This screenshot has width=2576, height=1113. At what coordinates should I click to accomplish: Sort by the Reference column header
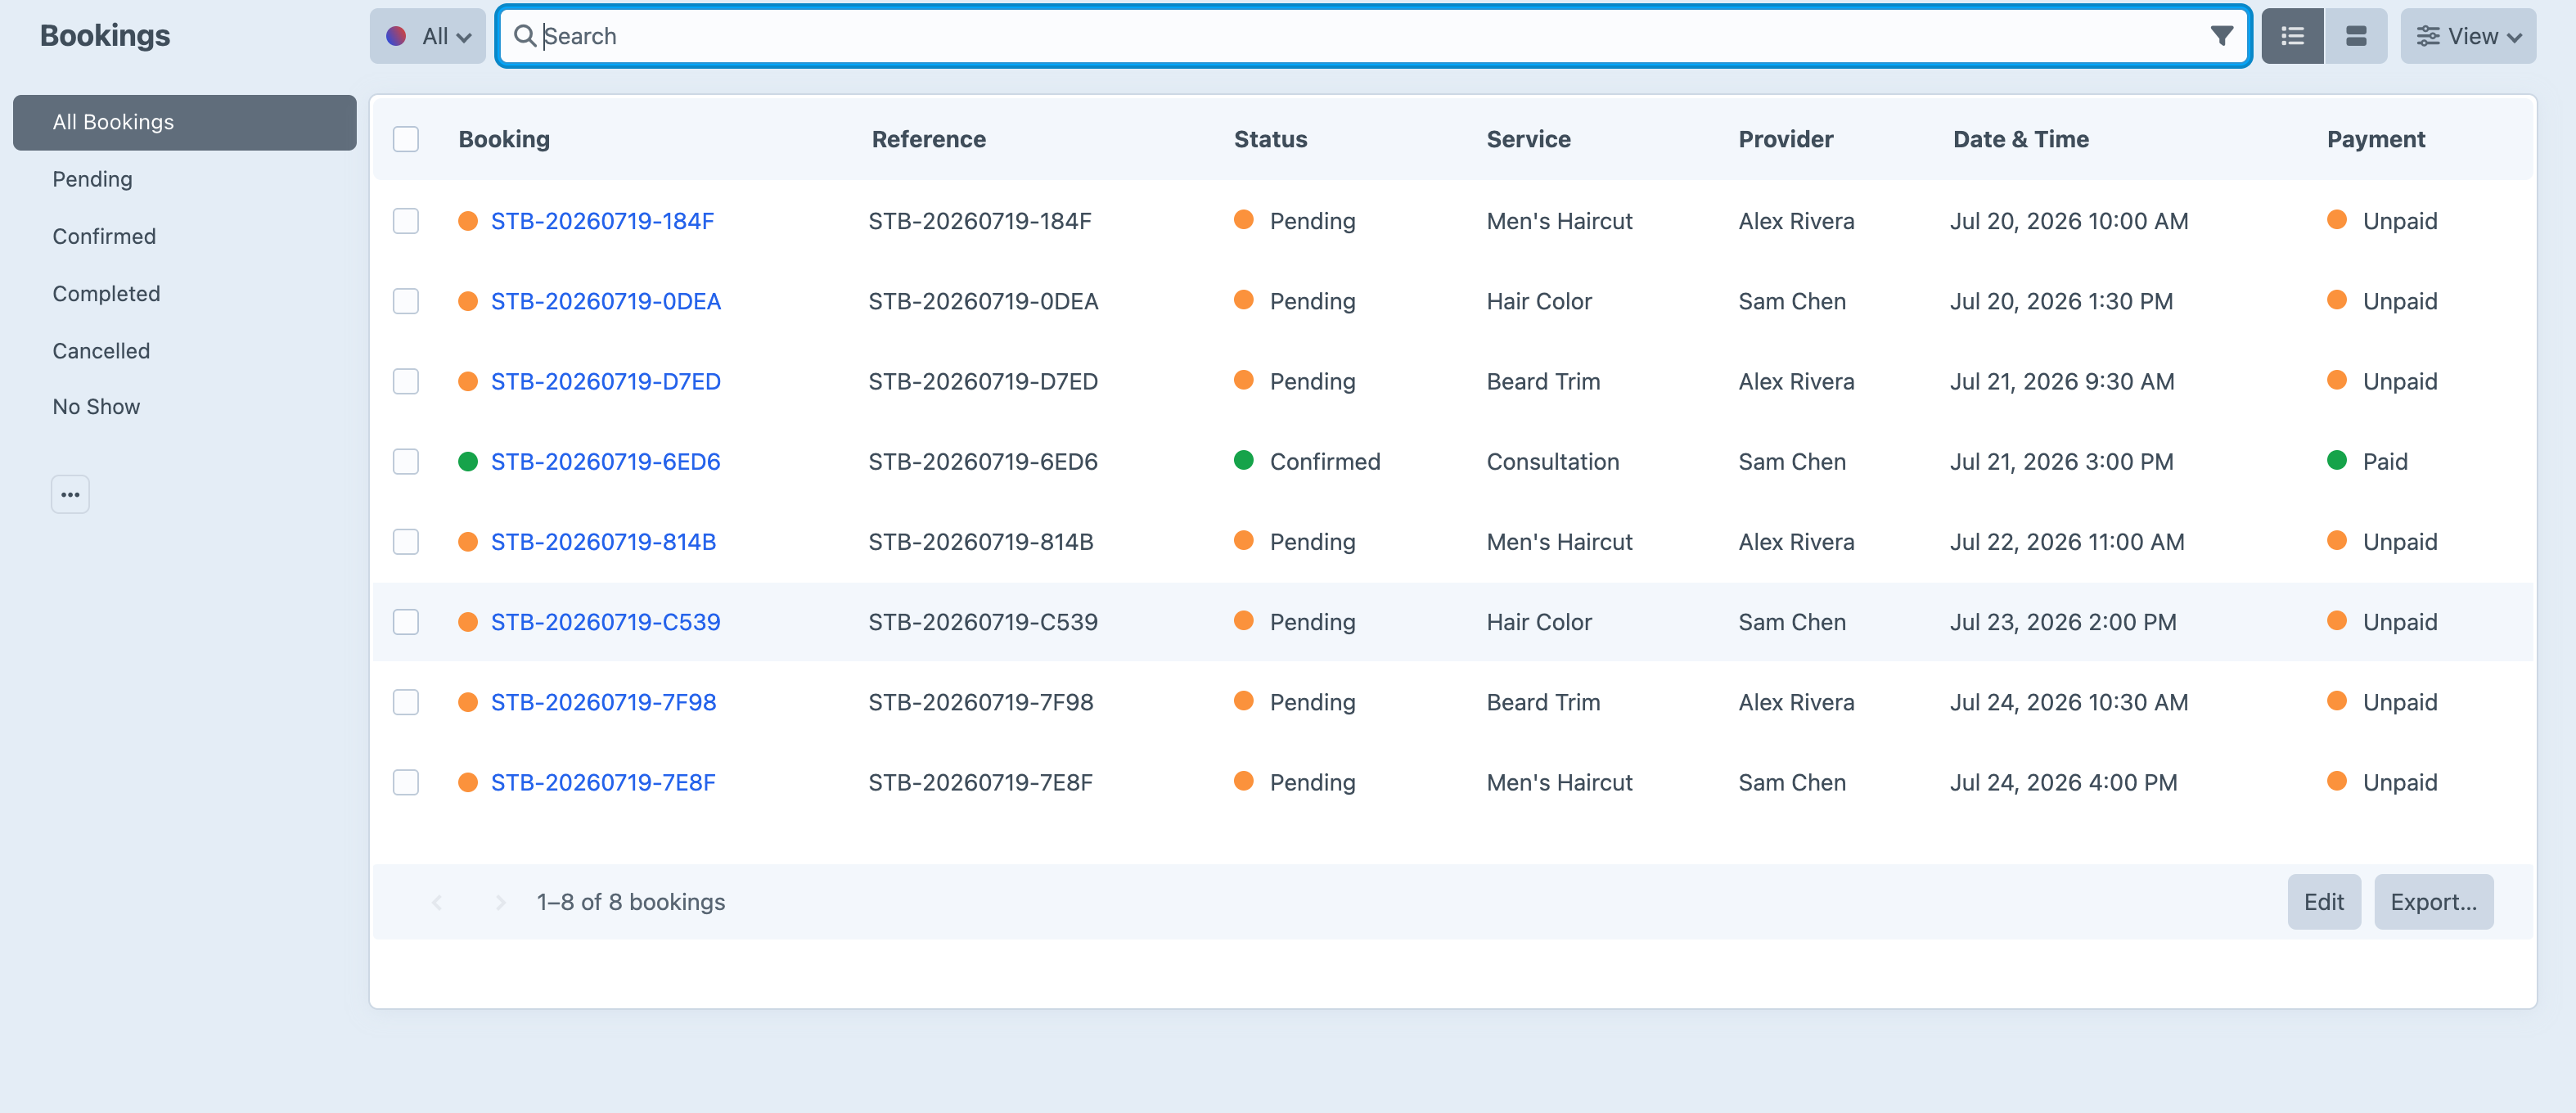click(x=928, y=139)
